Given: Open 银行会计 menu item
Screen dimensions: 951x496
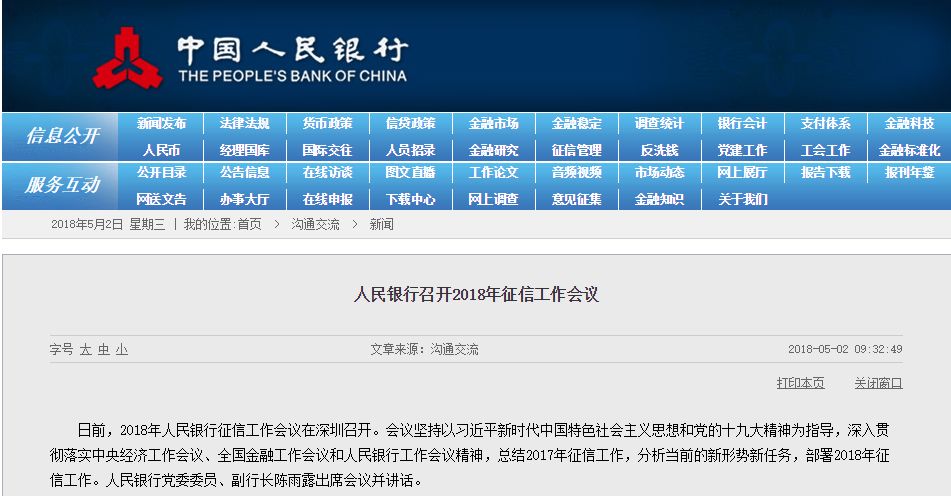Looking at the screenshot, I should pyautogui.click(x=742, y=124).
